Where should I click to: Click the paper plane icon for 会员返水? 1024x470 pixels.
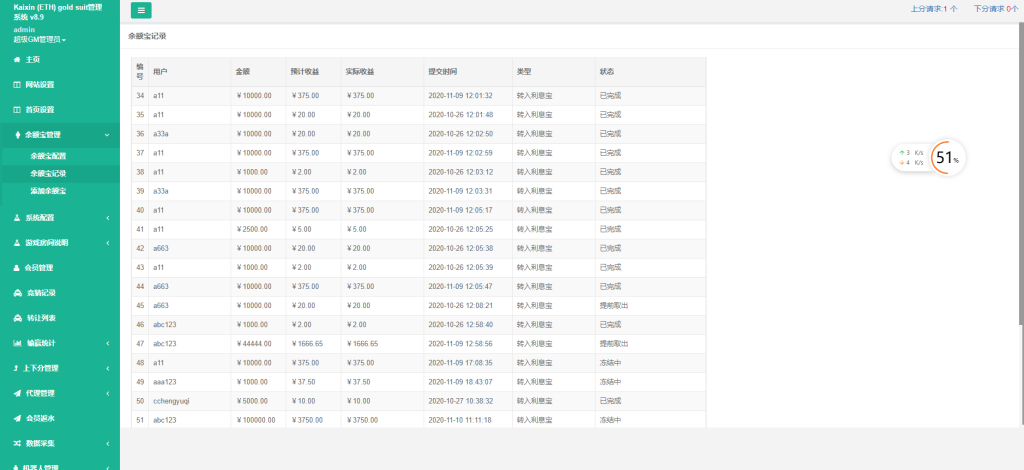pyautogui.click(x=16, y=418)
